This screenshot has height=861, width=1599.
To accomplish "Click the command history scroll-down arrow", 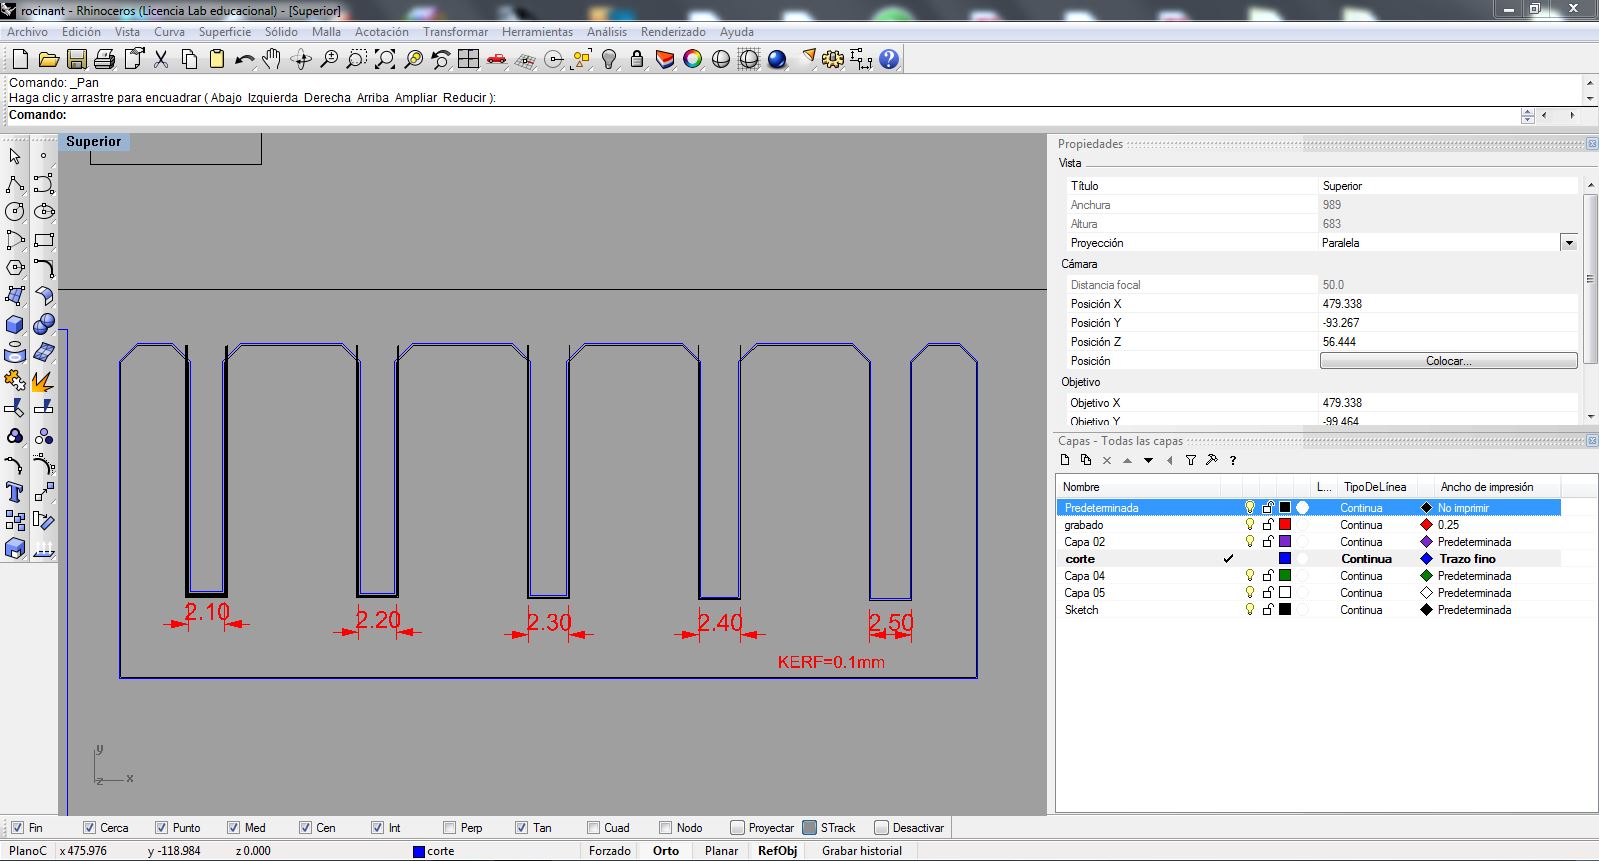I will point(1590,98).
